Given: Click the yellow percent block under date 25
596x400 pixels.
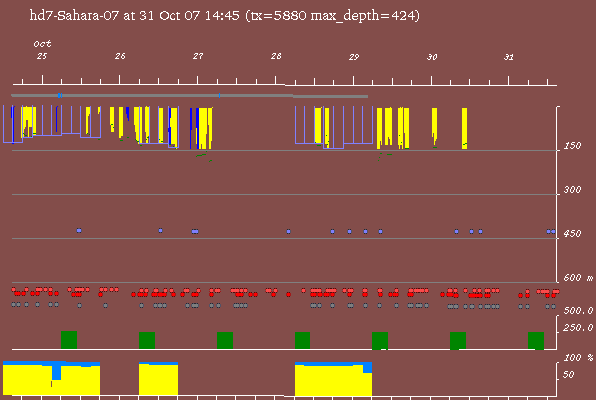Looking at the screenshot, I should point(51,380).
